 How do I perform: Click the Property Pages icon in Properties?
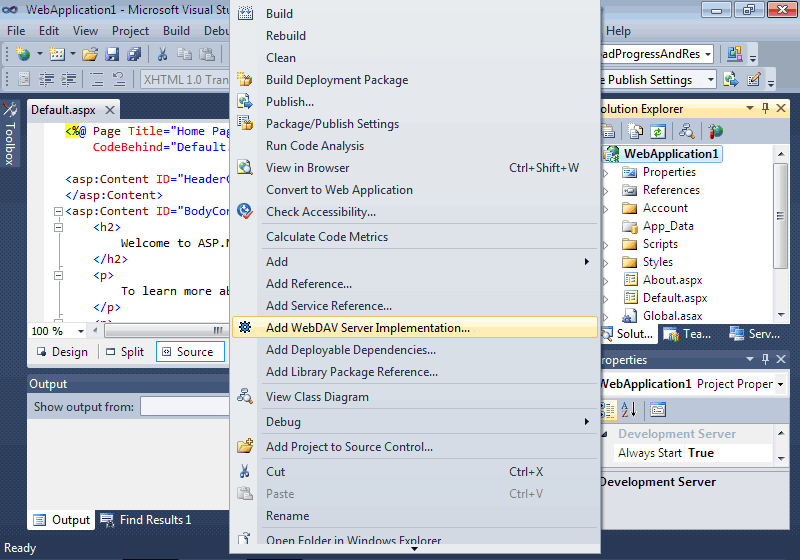[658, 410]
